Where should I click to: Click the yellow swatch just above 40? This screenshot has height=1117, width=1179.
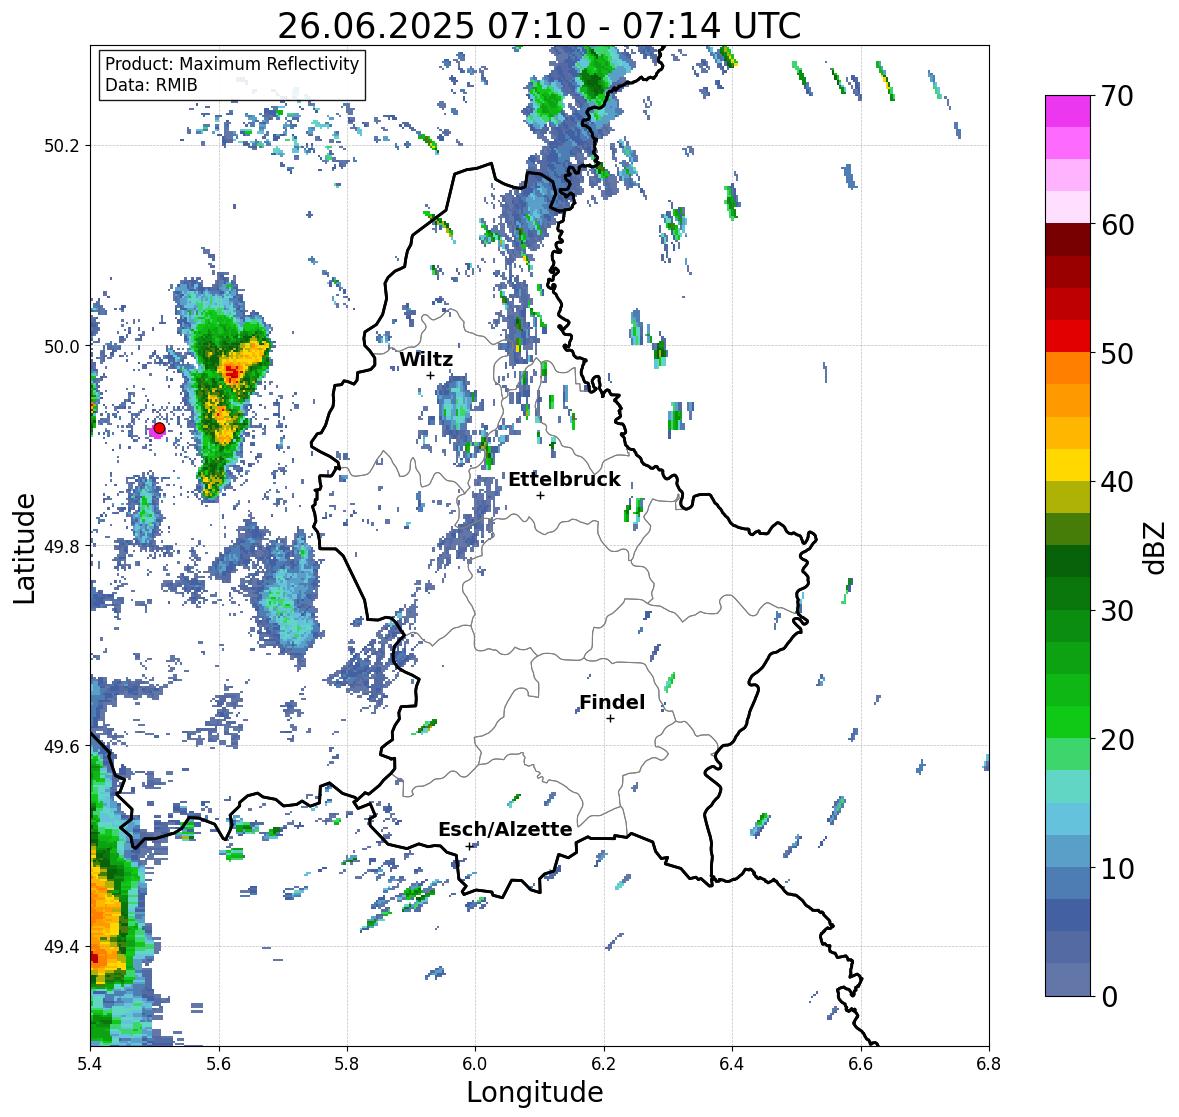[1068, 465]
